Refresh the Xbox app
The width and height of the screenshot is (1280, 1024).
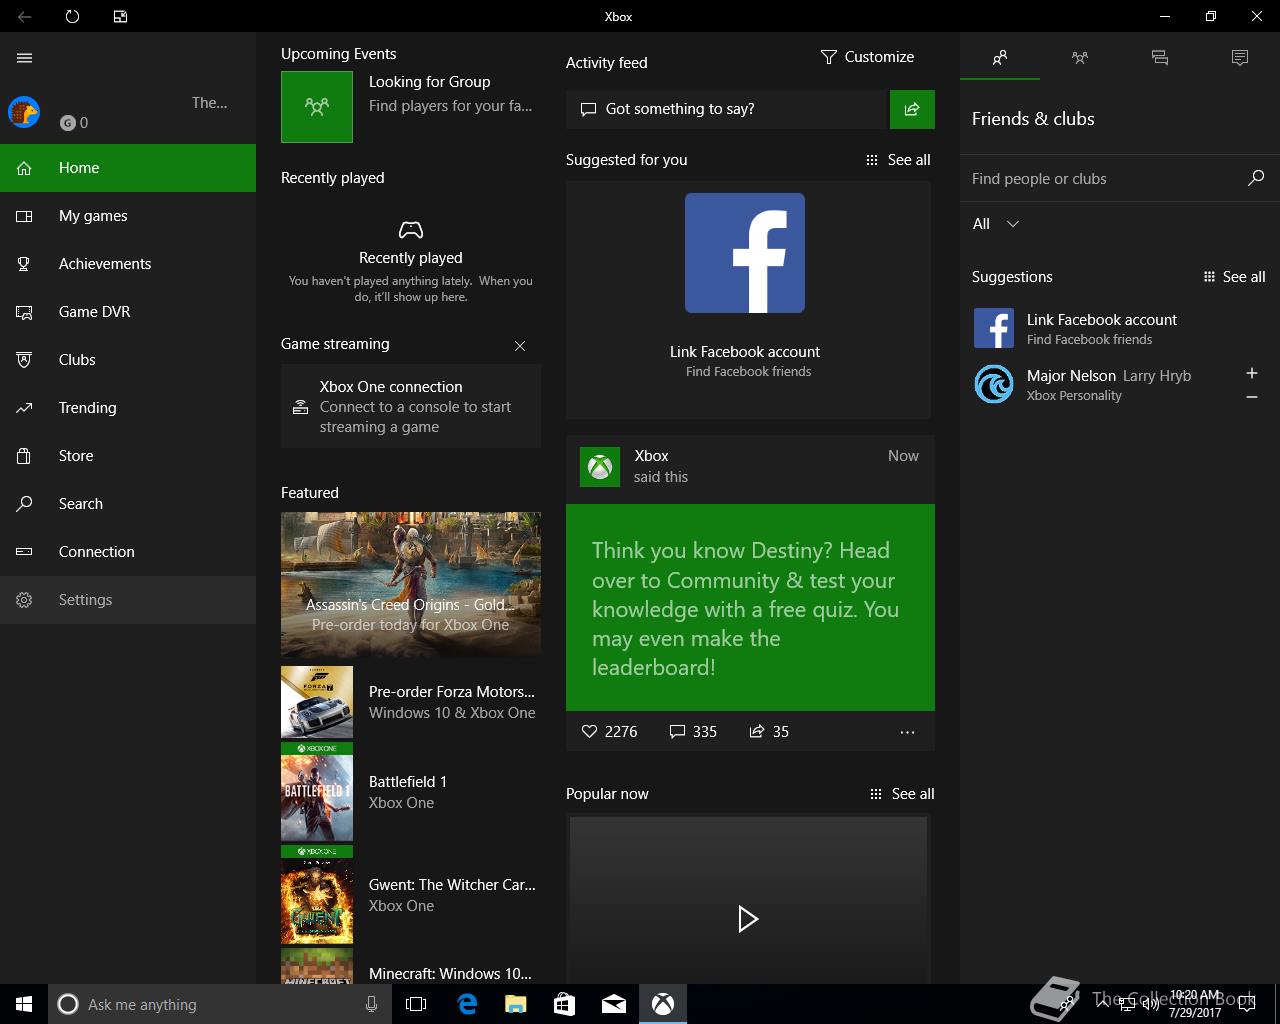pos(72,17)
